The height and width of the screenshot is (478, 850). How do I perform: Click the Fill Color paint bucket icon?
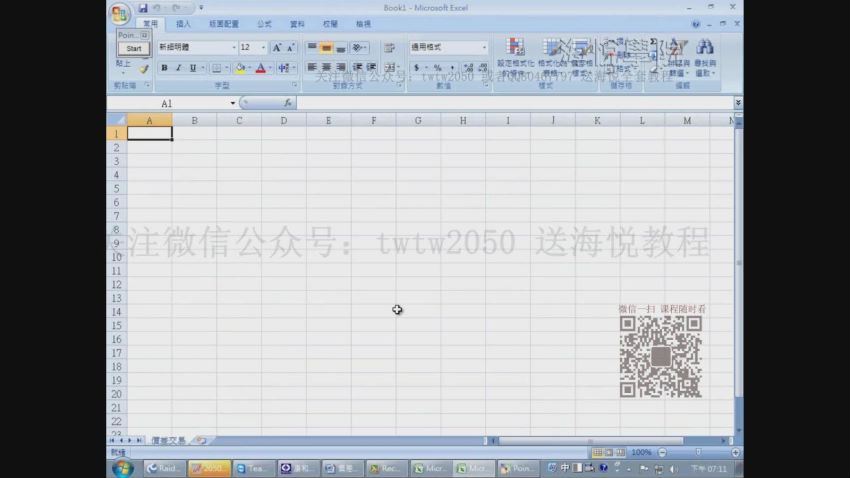240,68
